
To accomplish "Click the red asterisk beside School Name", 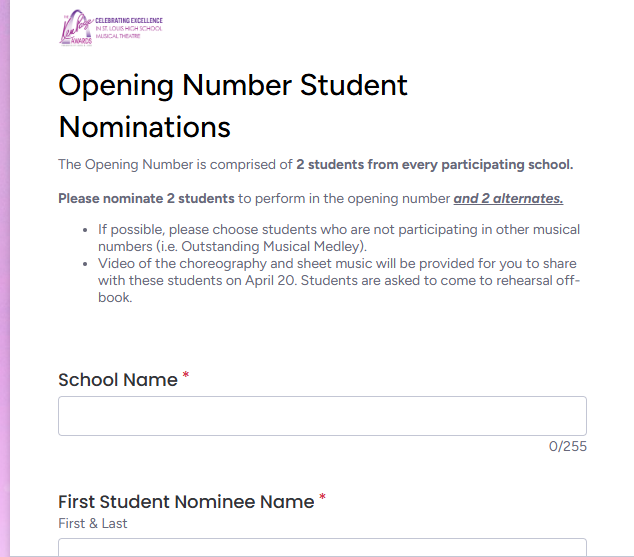I will click(186, 375).
